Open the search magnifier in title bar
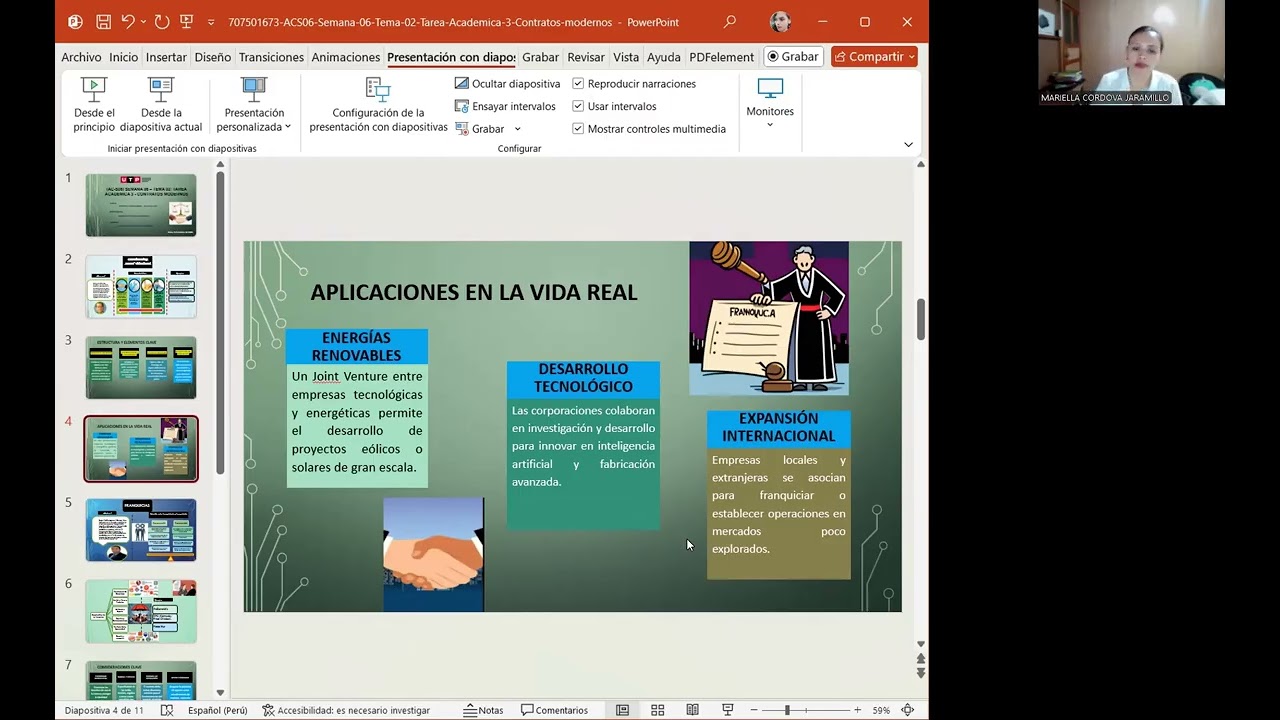This screenshot has width=1280, height=720. [730, 22]
